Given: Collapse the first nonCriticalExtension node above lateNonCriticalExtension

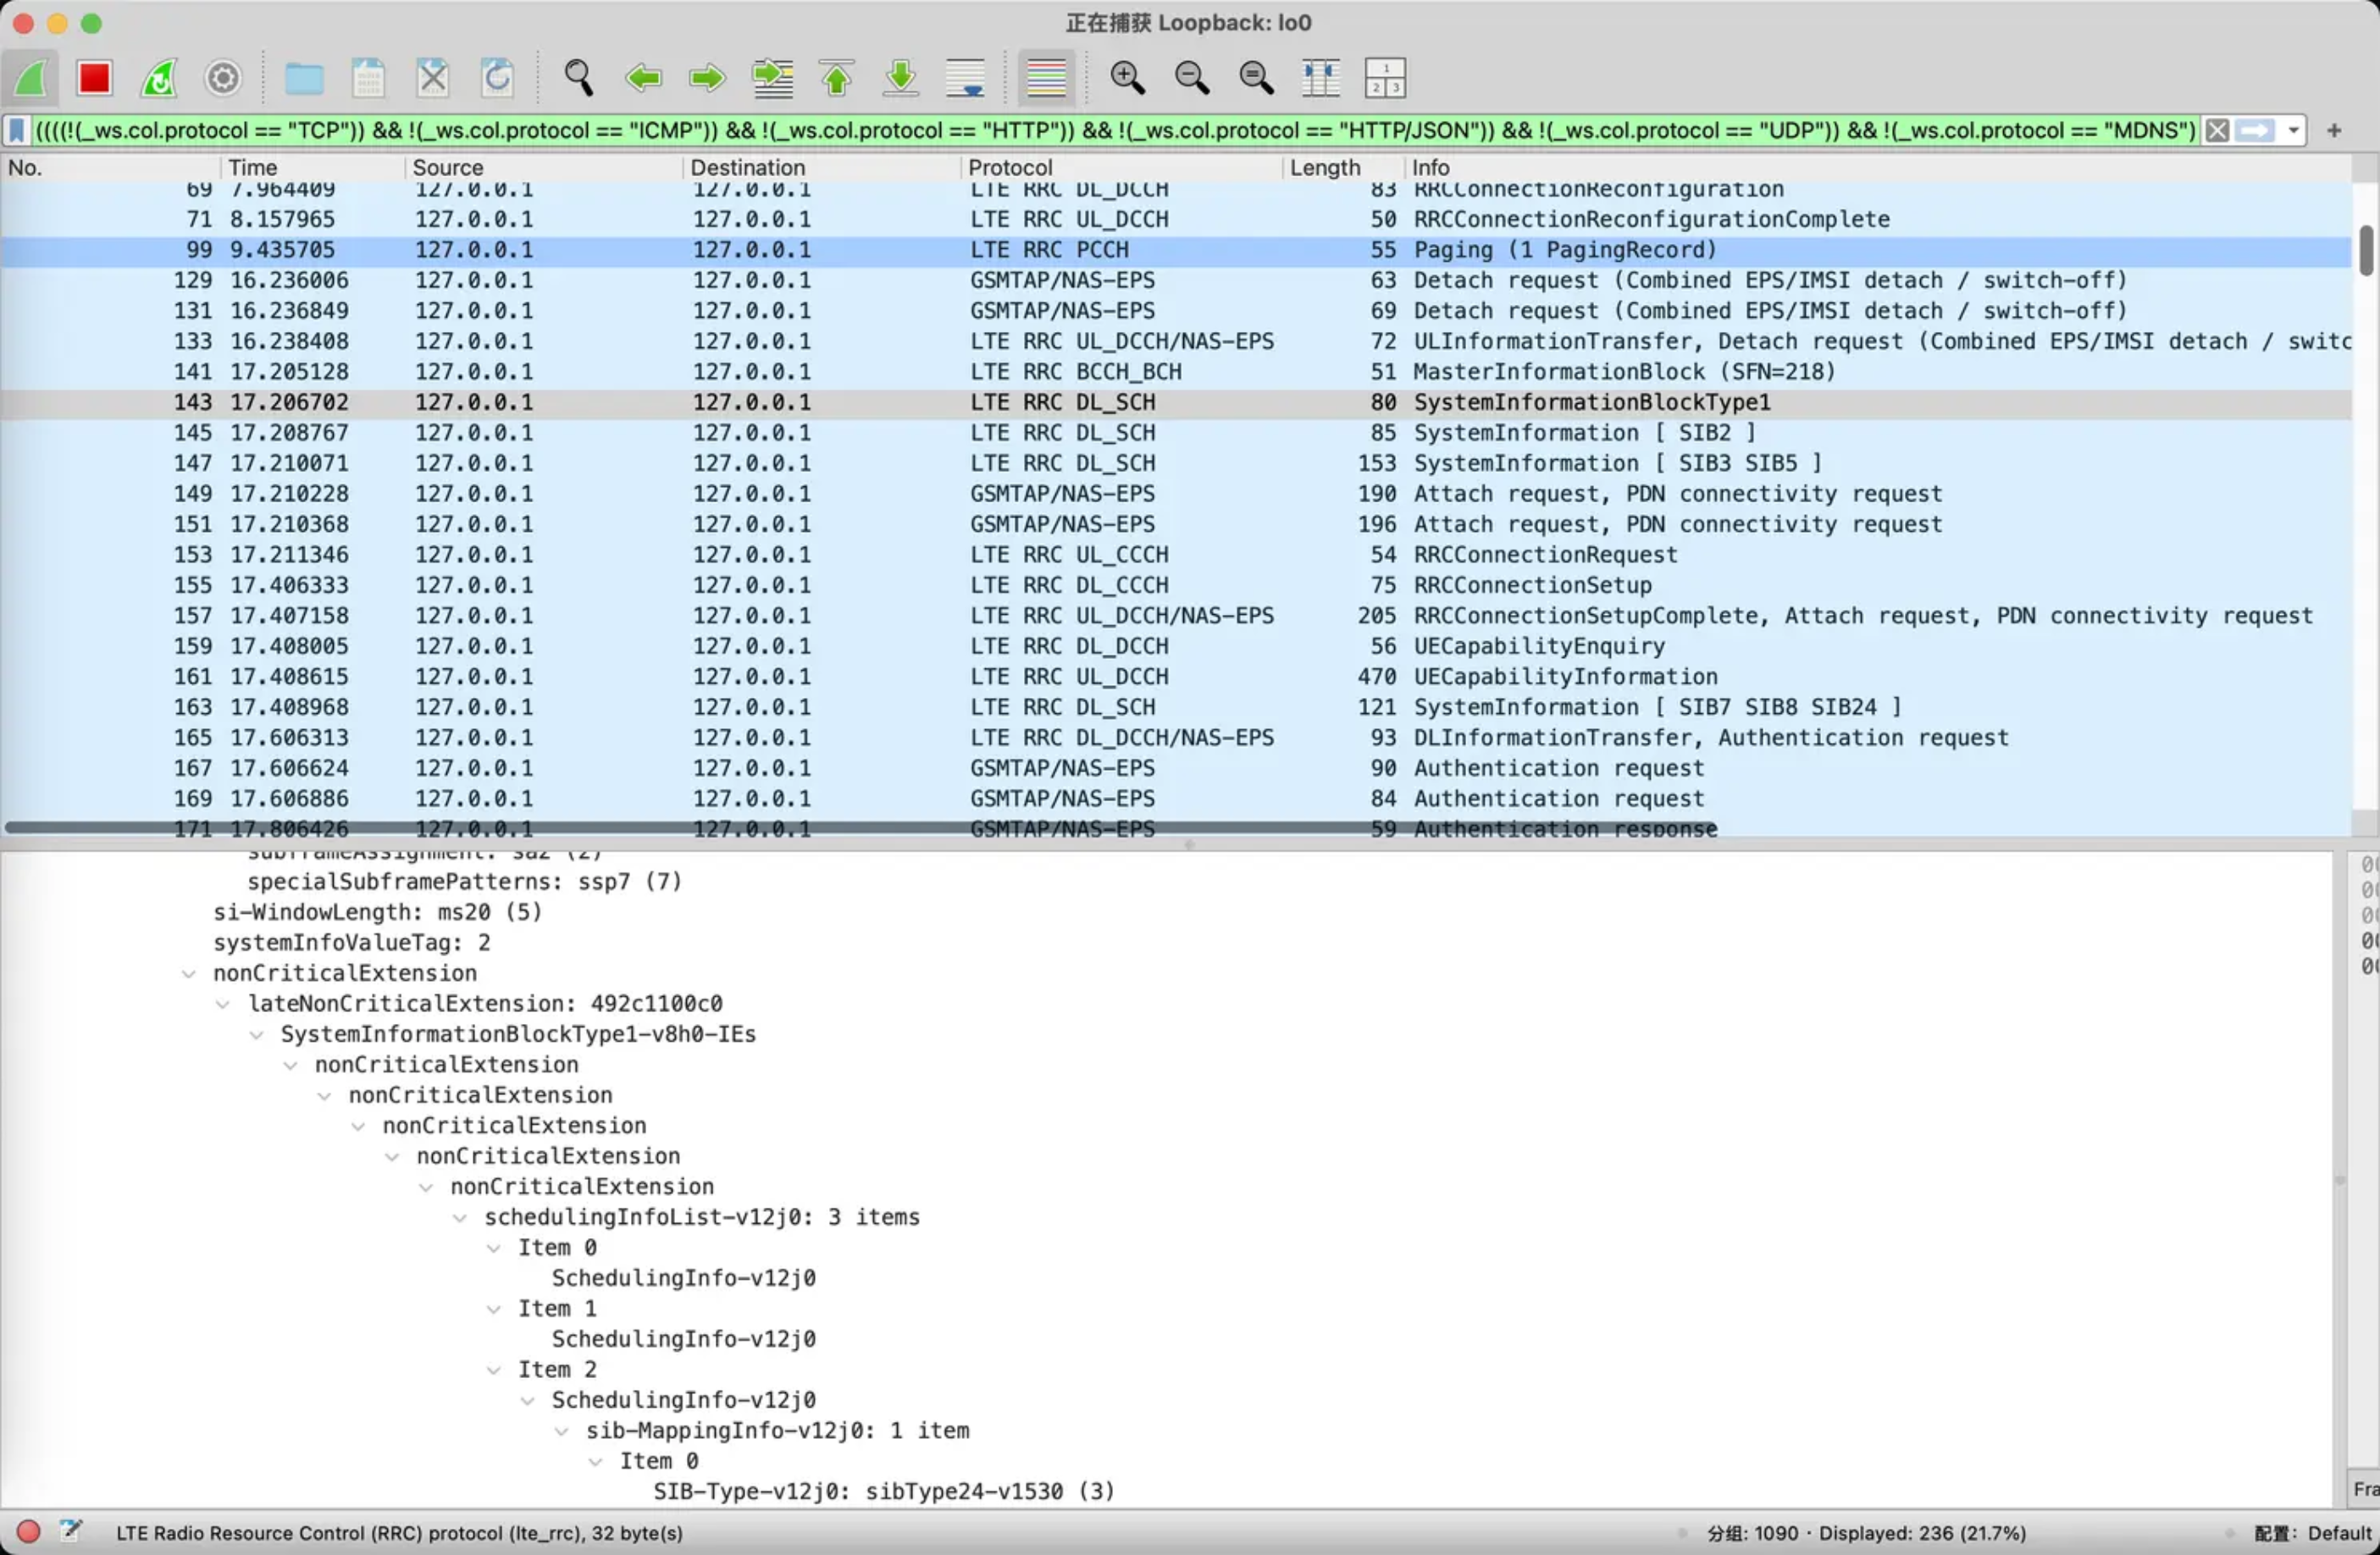Looking at the screenshot, I should (188, 973).
